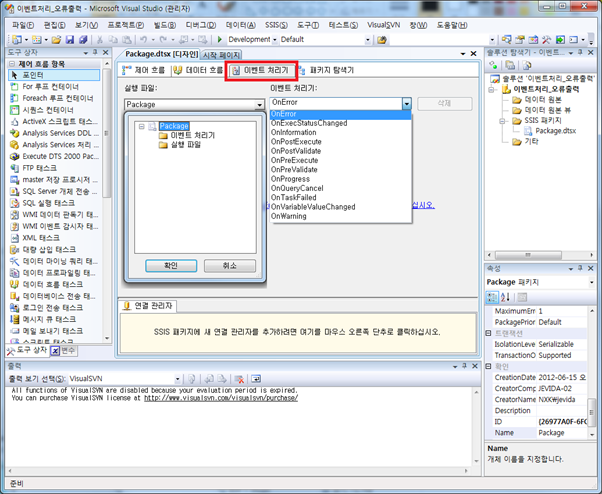Toggle the Word Wrap icon in Output panel
This screenshot has width=602, height=494.
[256, 379]
